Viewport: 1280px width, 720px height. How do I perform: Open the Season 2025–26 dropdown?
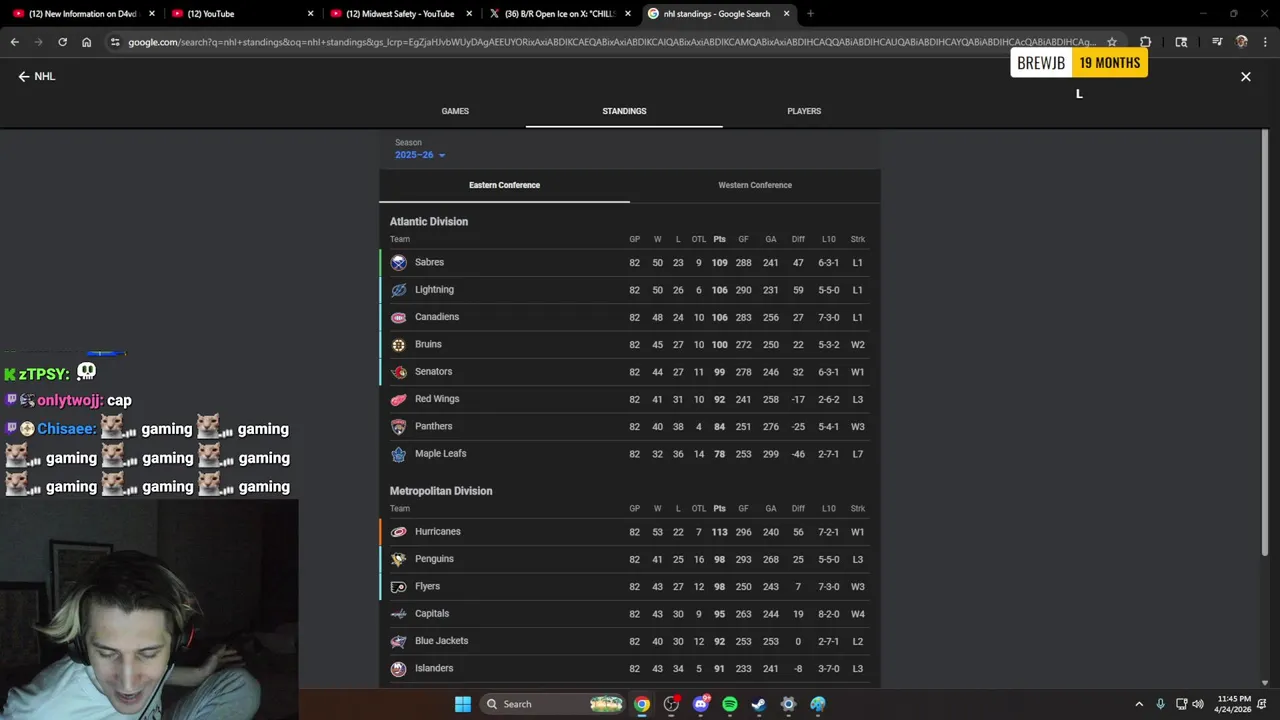420,155
